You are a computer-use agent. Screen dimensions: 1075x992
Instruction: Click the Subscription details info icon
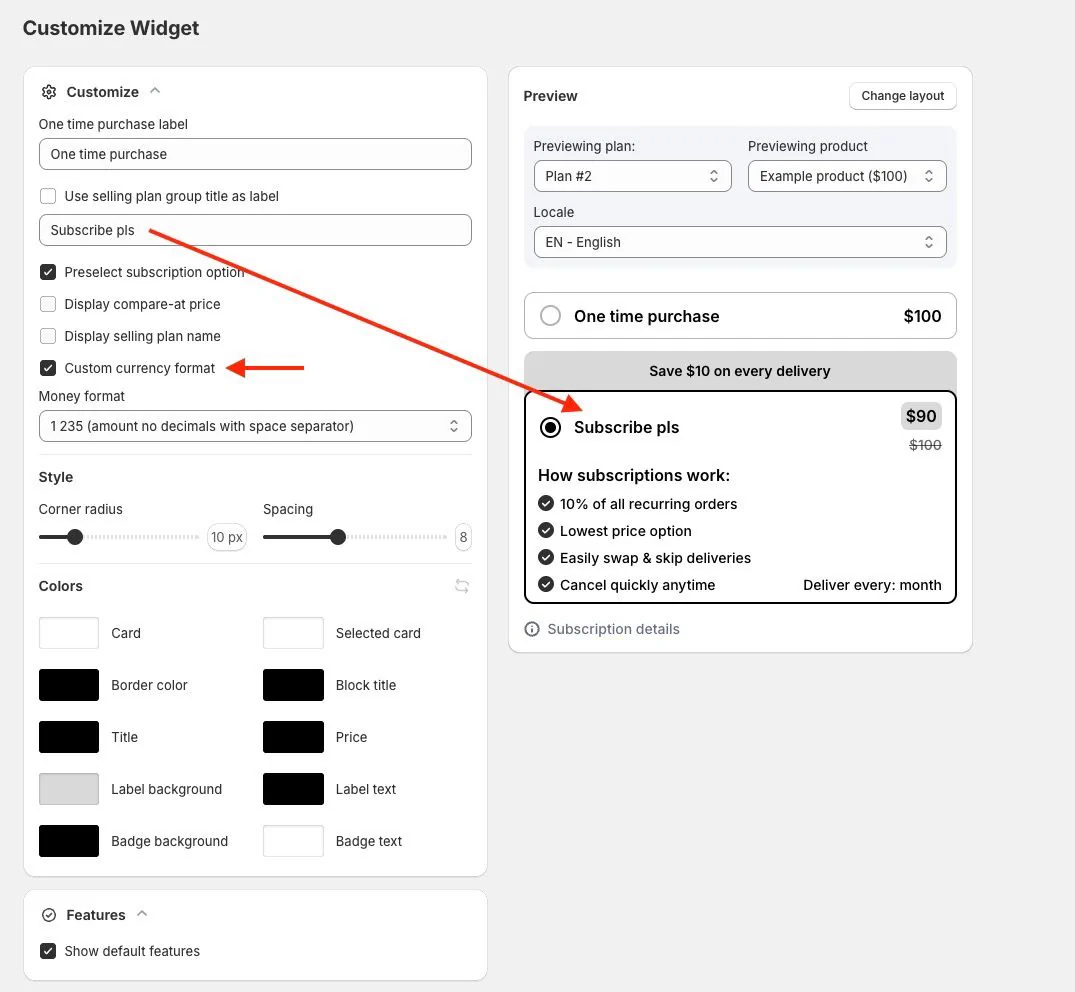click(532, 629)
